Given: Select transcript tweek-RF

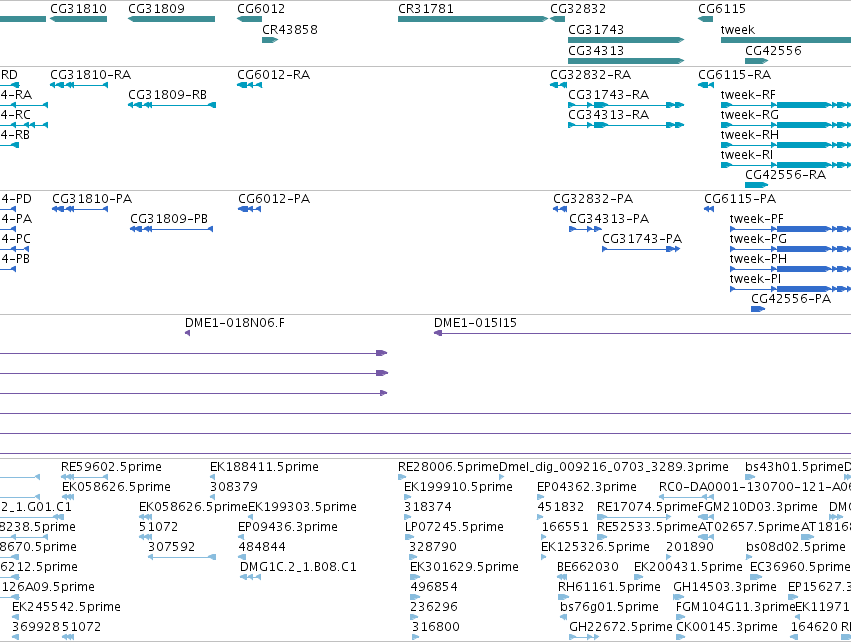Looking at the screenshot, I should click(x=748, y=94).
